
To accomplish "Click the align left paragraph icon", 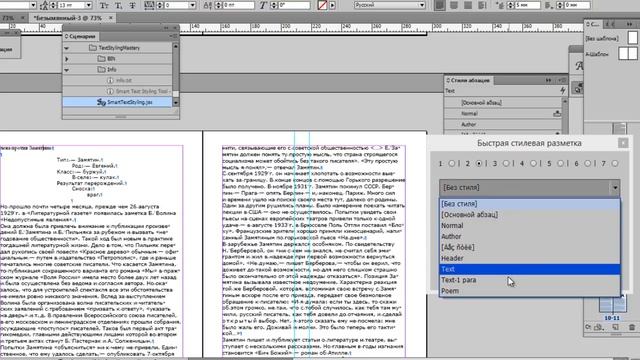I will click(440, 5).
